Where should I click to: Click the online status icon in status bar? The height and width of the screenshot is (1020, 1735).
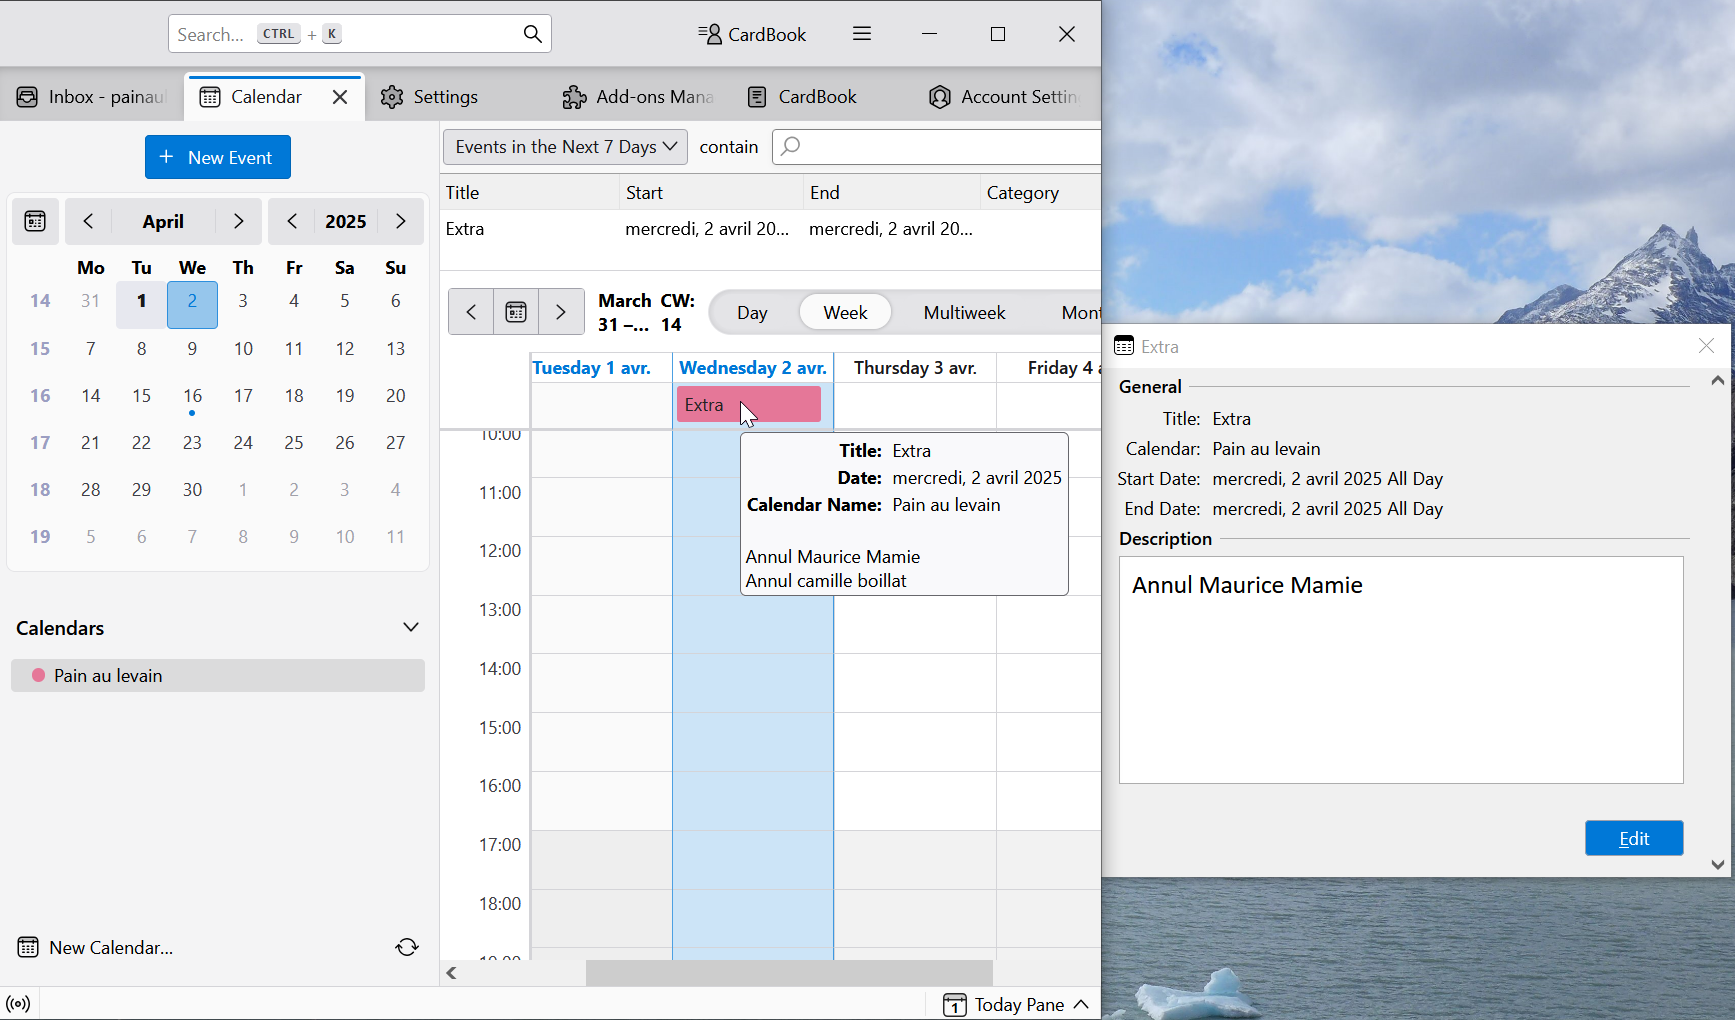tap(18, 1003)
